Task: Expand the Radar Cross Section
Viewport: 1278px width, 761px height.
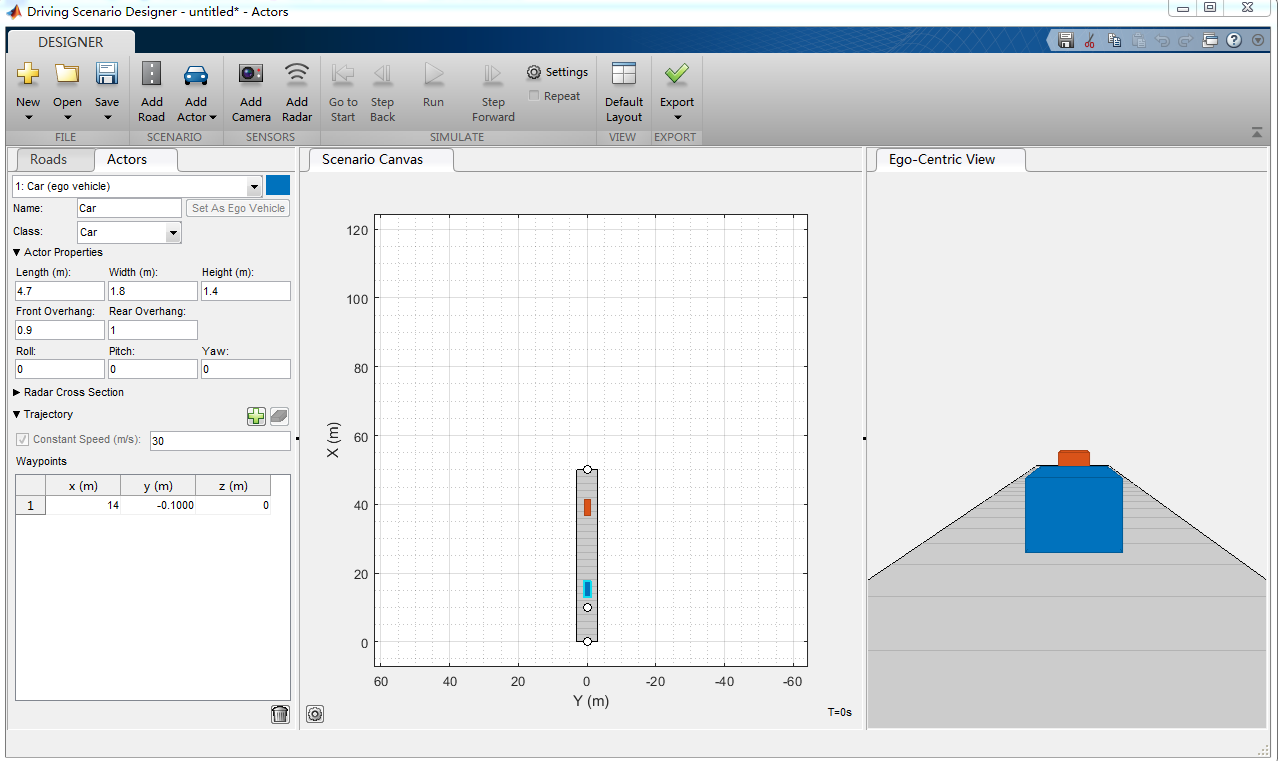Action: click(17, 393)
